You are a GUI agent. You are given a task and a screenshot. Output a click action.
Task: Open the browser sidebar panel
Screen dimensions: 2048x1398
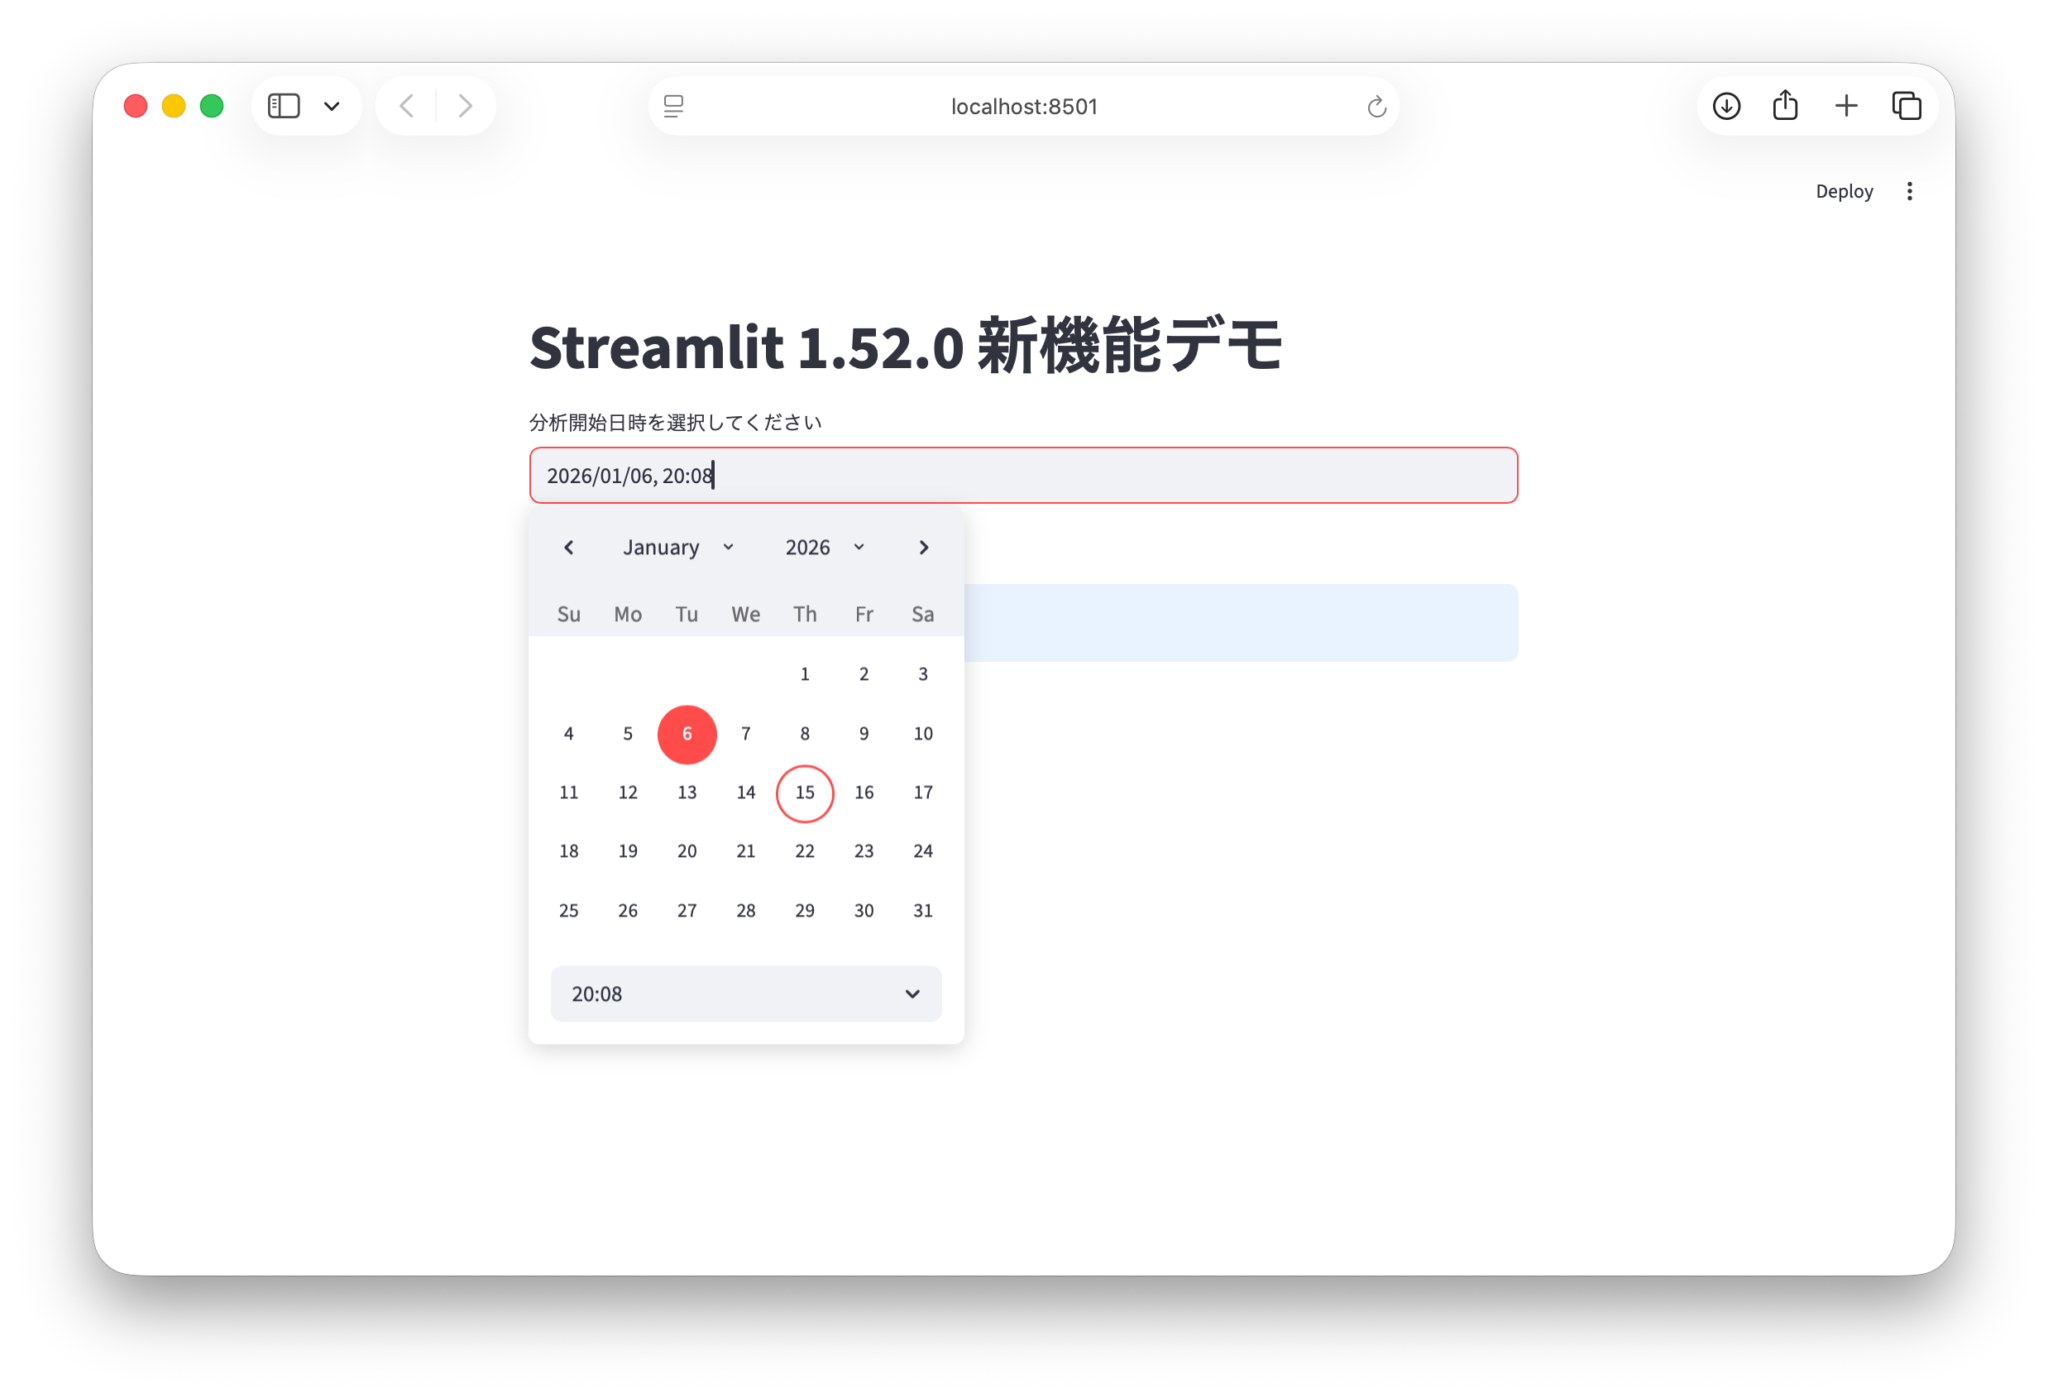[283, 105]
